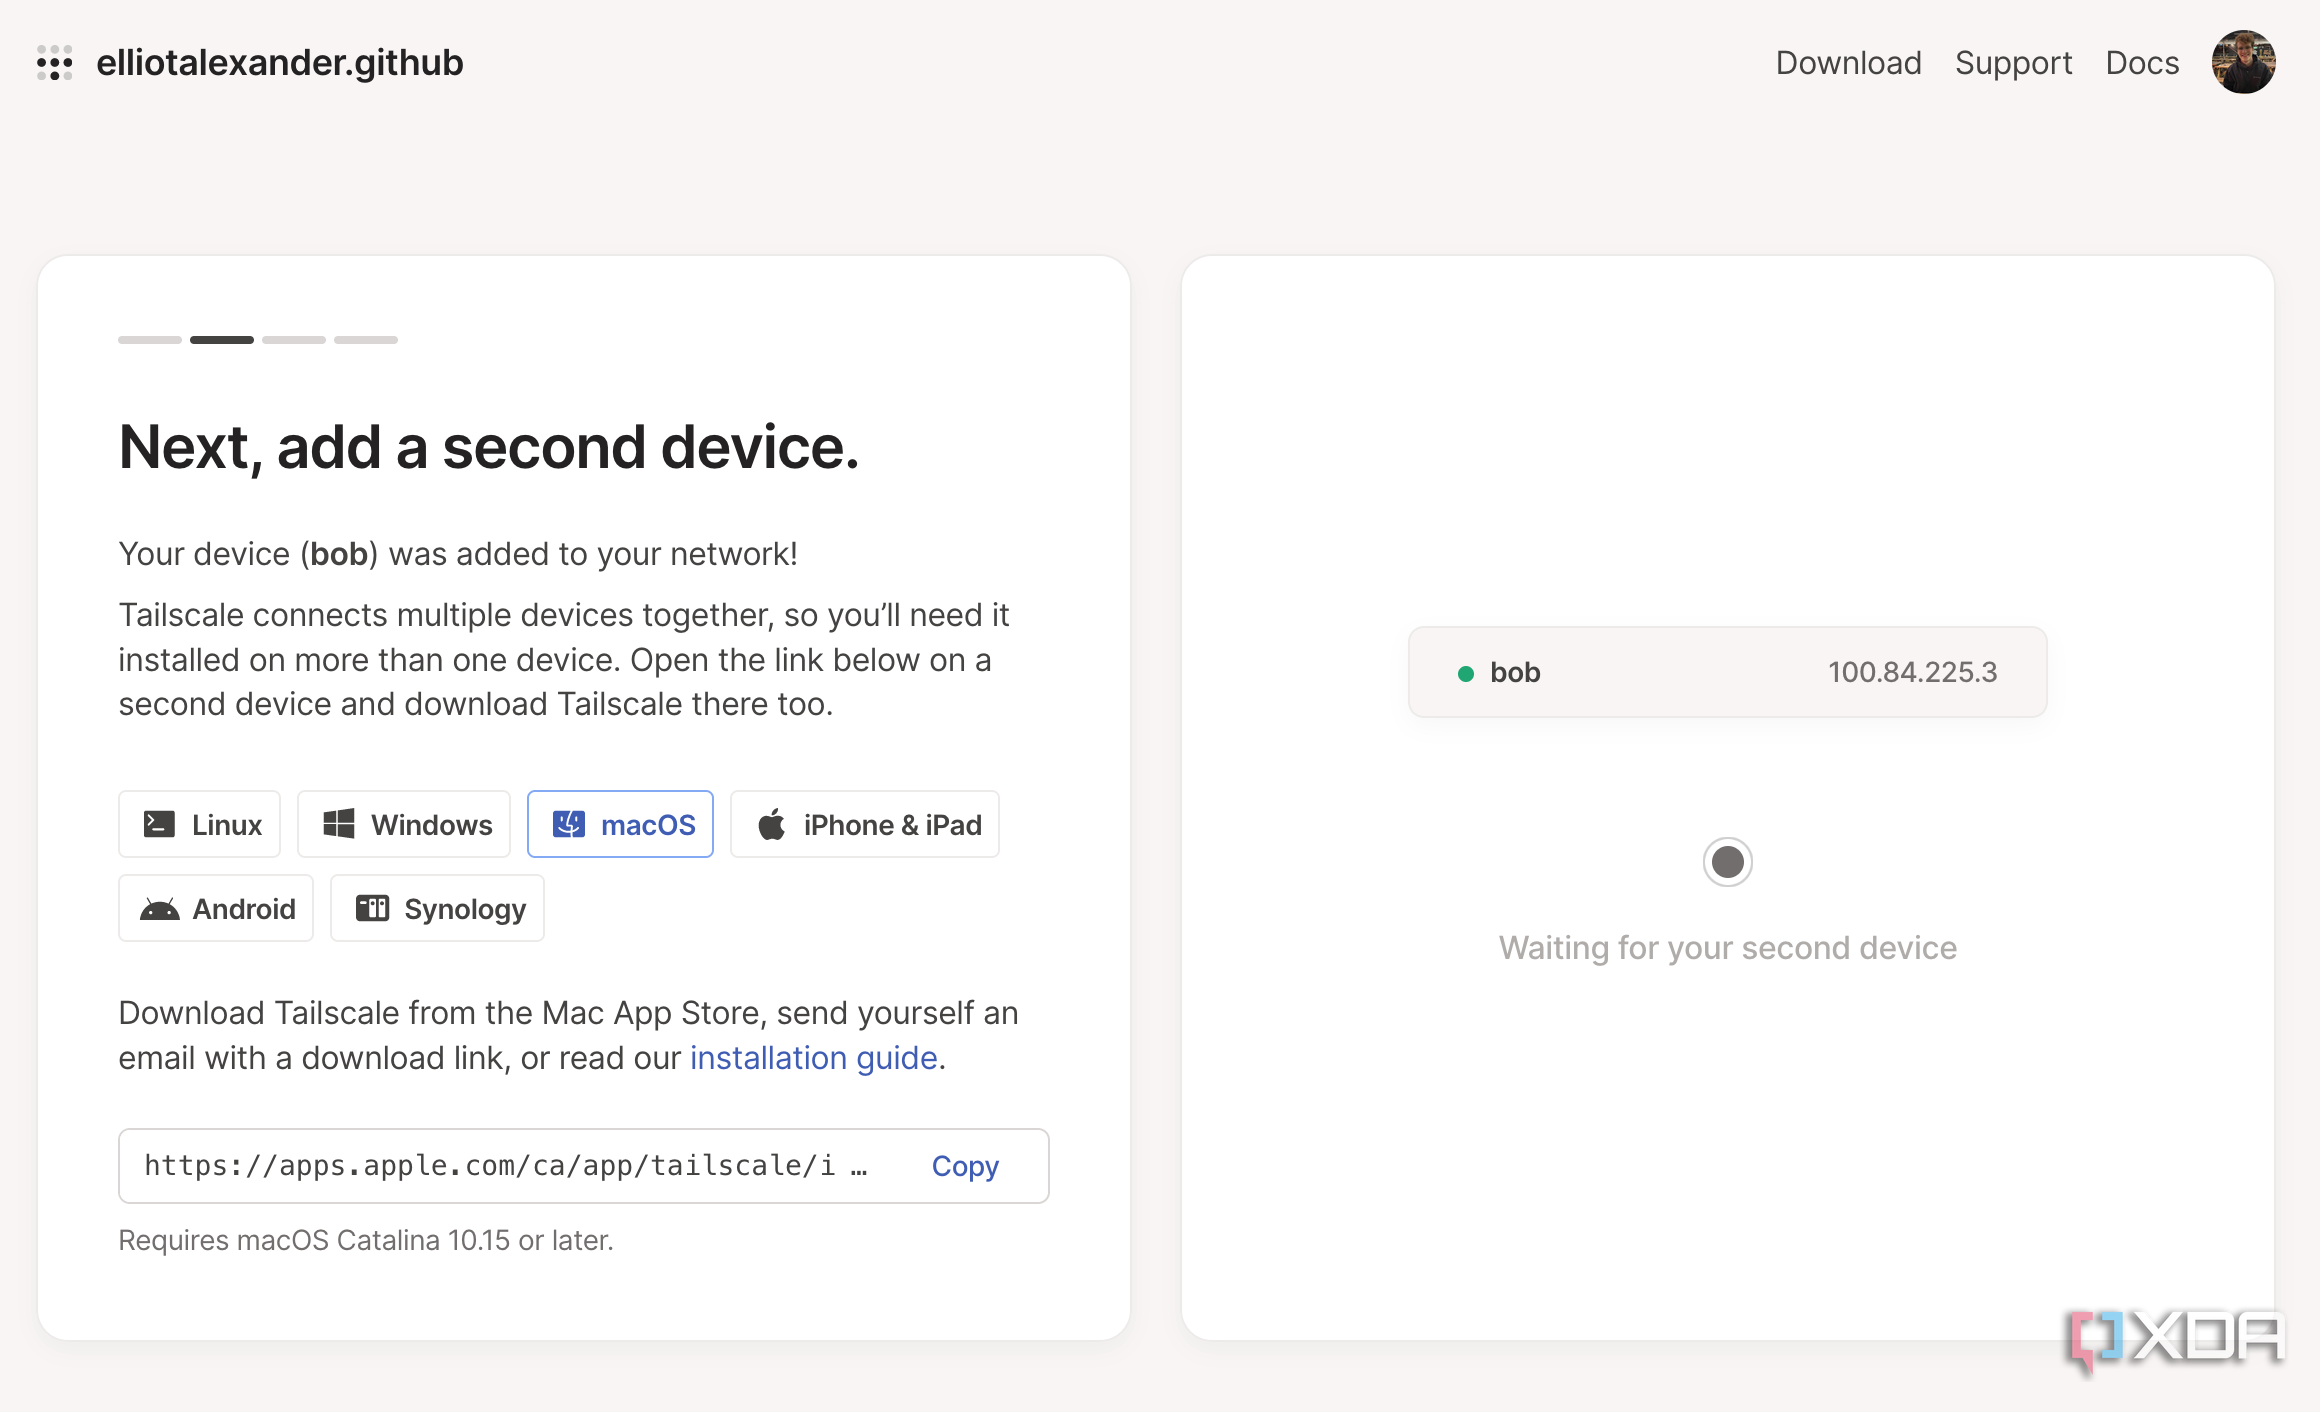
Task: Select the iPhone & iPad platform tab
Action: pyautogui.click(x=865, y=824)
